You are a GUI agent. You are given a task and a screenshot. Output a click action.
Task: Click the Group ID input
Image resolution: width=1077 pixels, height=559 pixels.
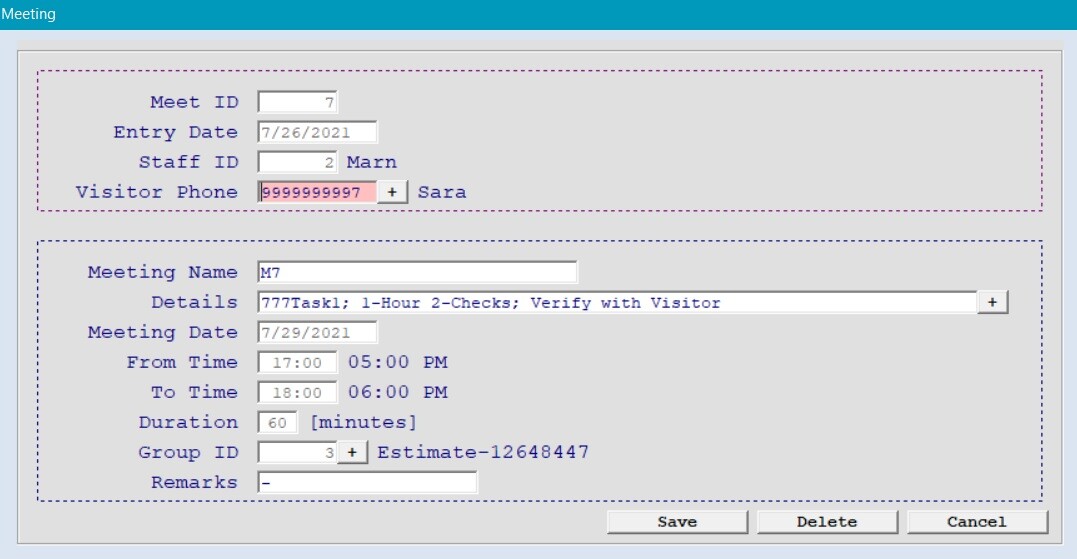(x=297, y=453)
